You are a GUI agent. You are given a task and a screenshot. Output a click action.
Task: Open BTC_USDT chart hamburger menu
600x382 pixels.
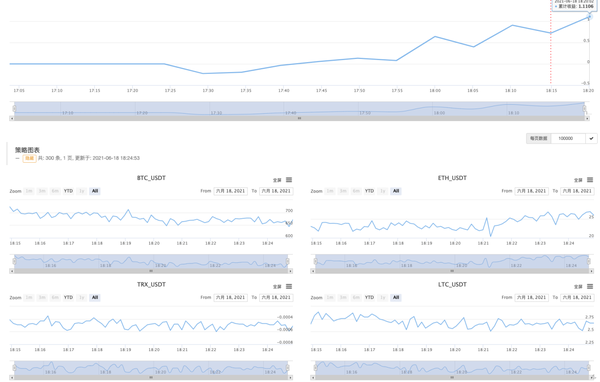(x=289, y=180)
